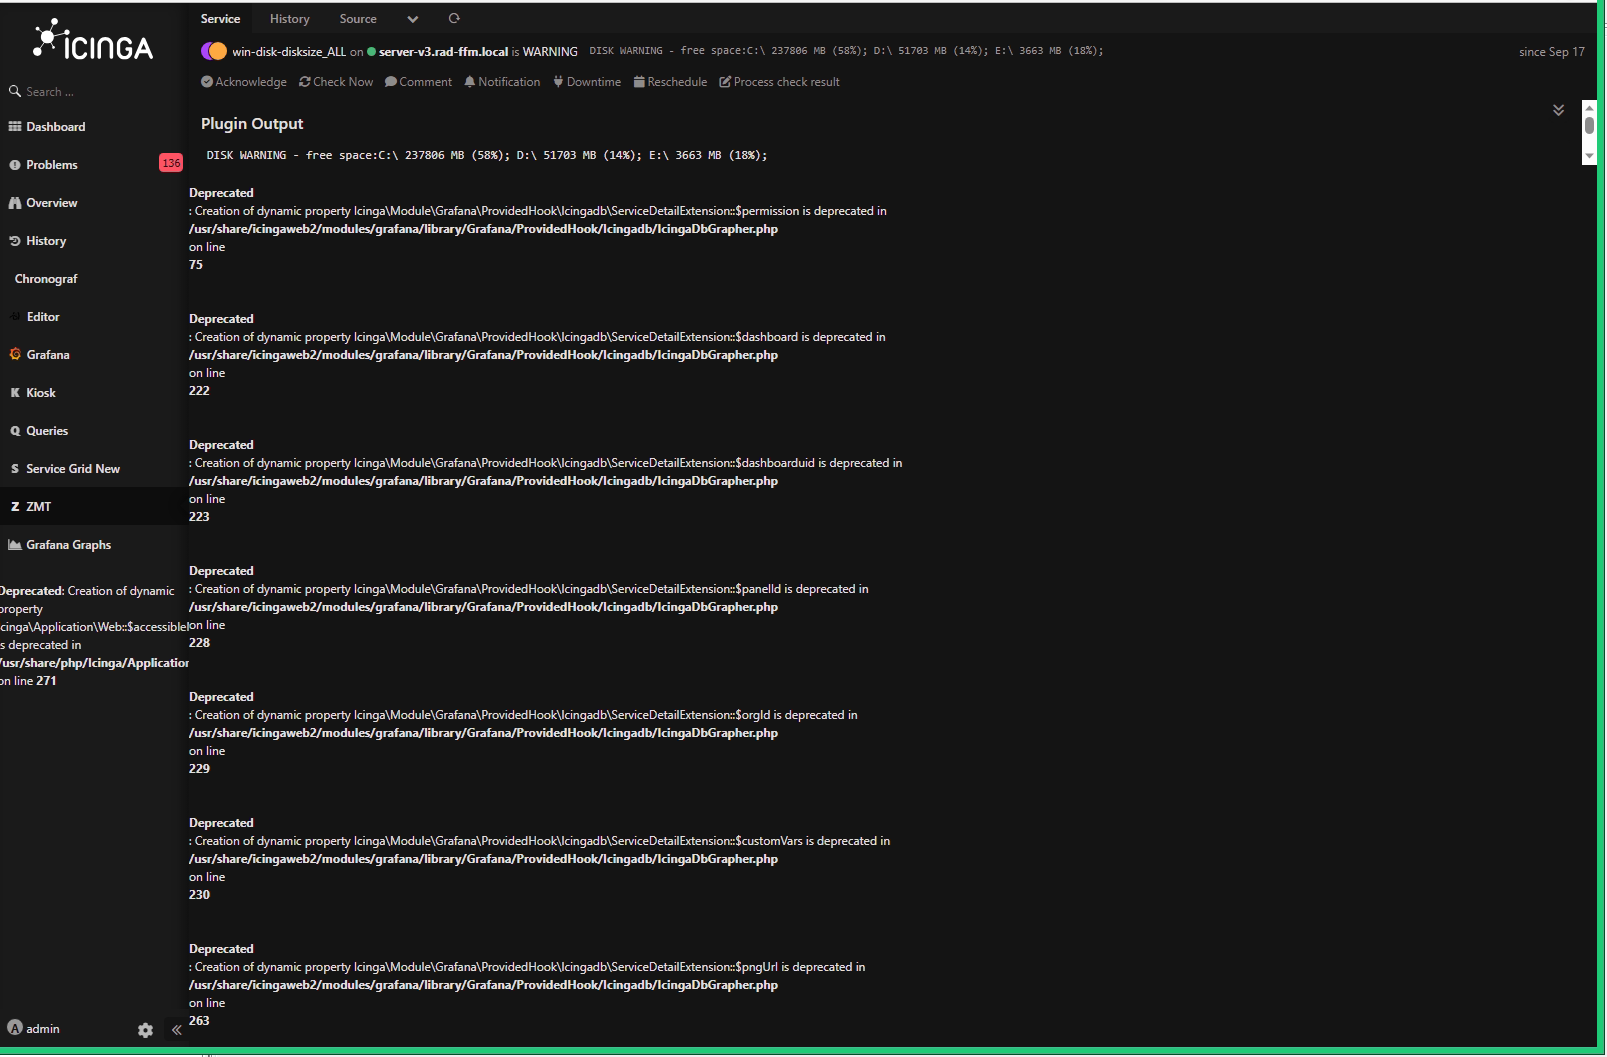Image resolution: width=1607 pixels, height=1057 pixels.
Task: Open the Grafana module in sidebar
Action: click(x=48, y=354)
